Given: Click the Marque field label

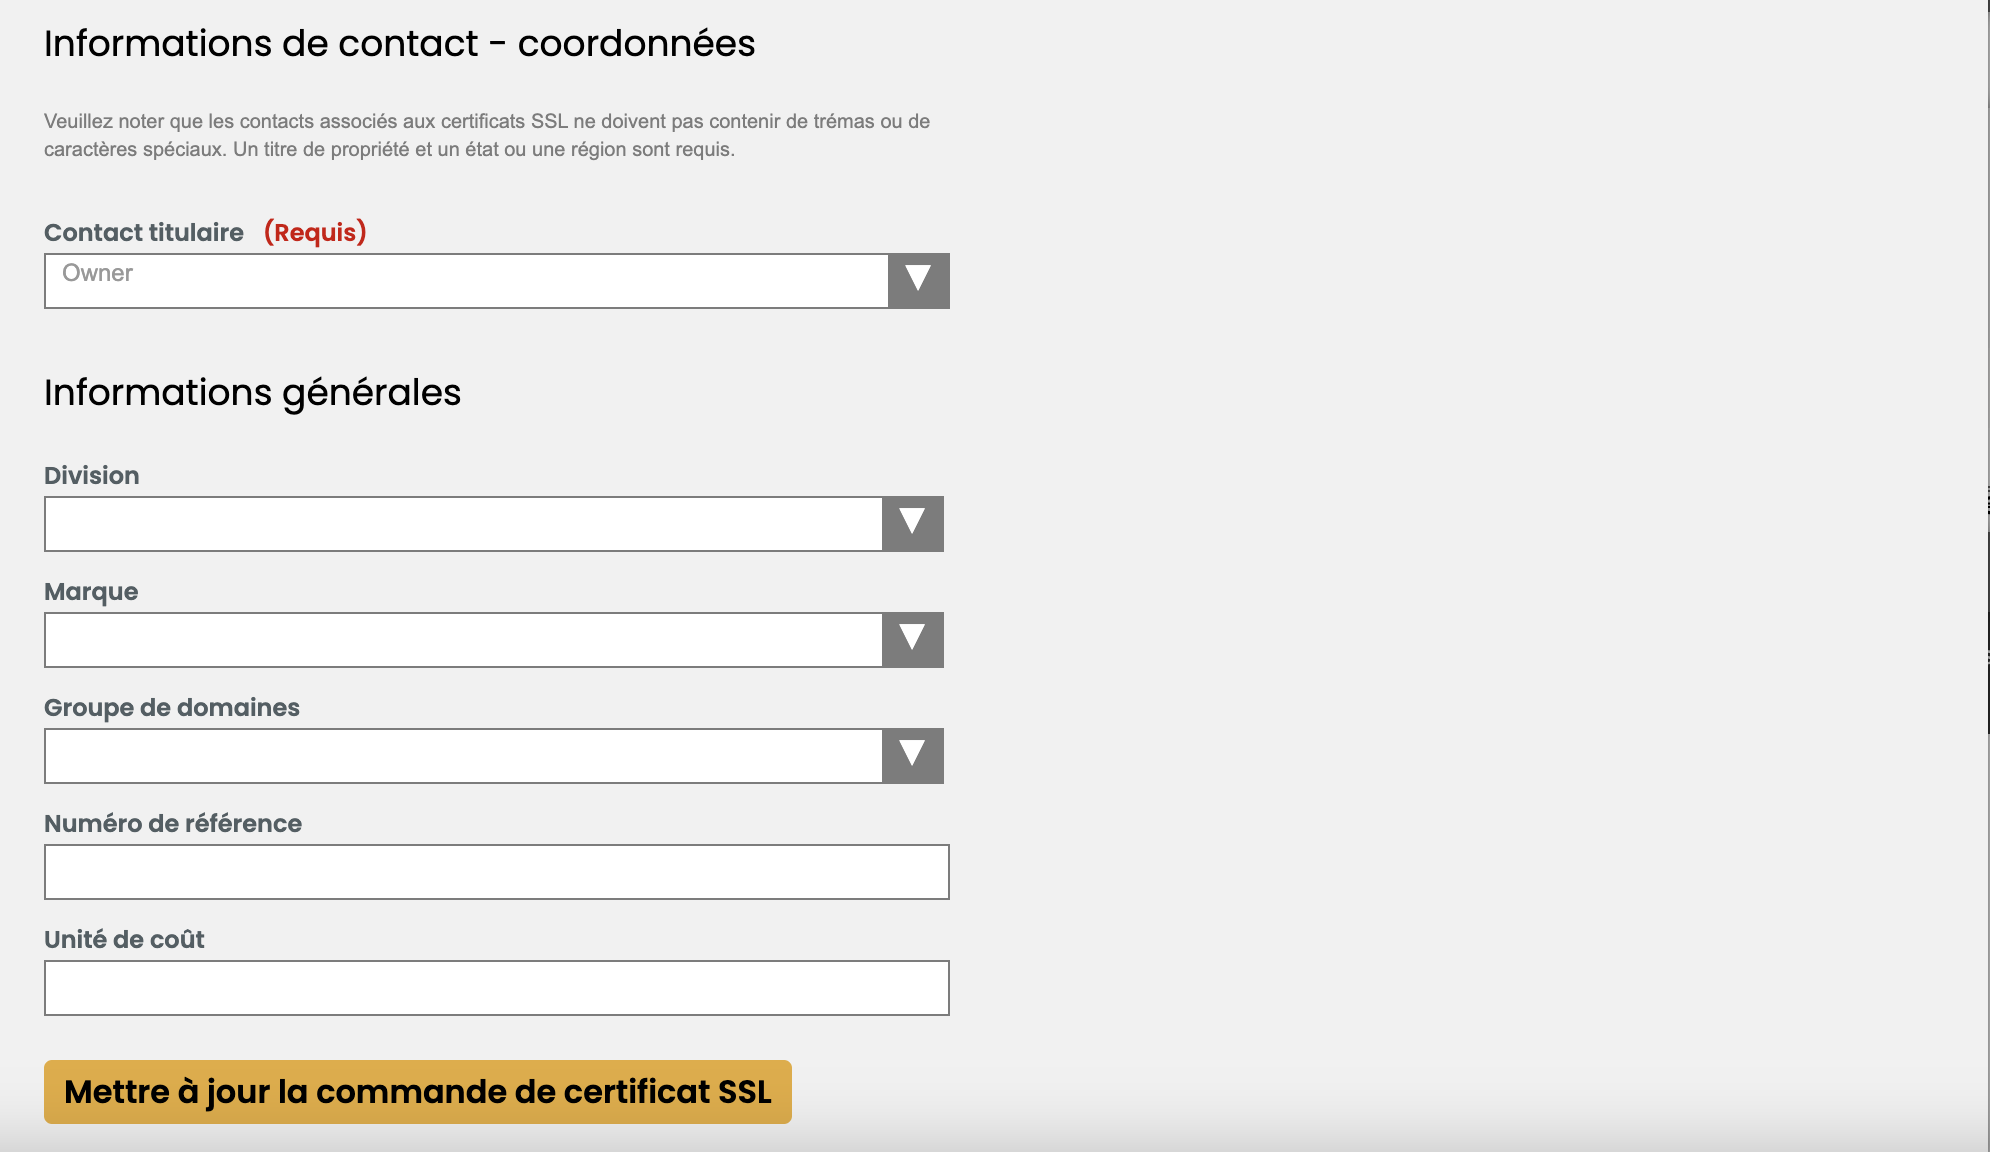Looking at the screenshot, I should point(91,592).
